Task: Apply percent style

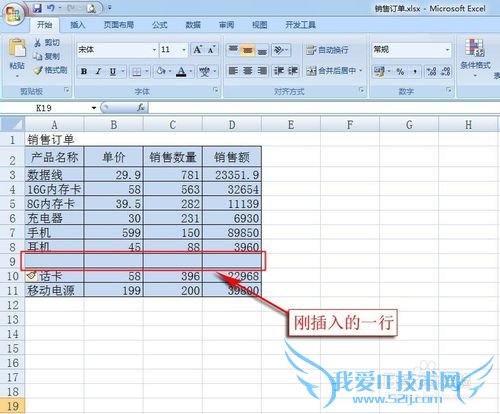Action: pos(400,71)
